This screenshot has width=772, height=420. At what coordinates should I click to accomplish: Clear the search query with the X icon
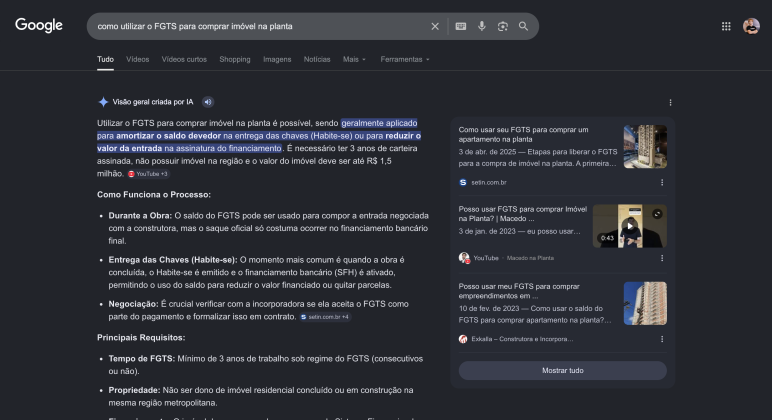point(435,27)
